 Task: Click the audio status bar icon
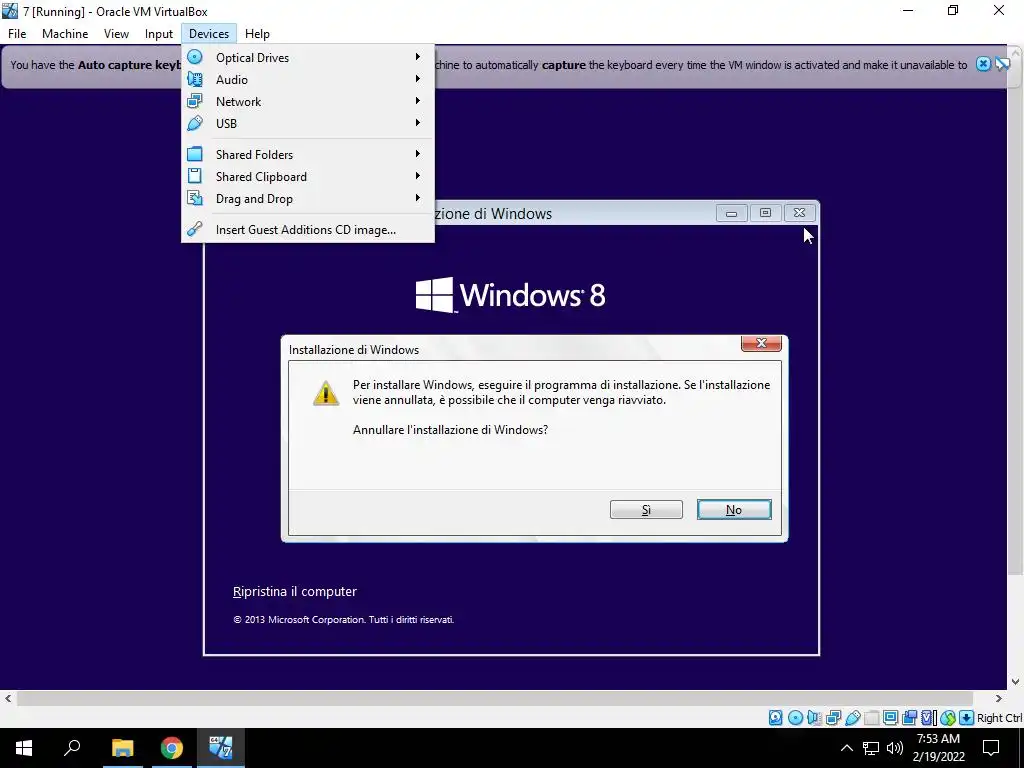pos(814,718)
